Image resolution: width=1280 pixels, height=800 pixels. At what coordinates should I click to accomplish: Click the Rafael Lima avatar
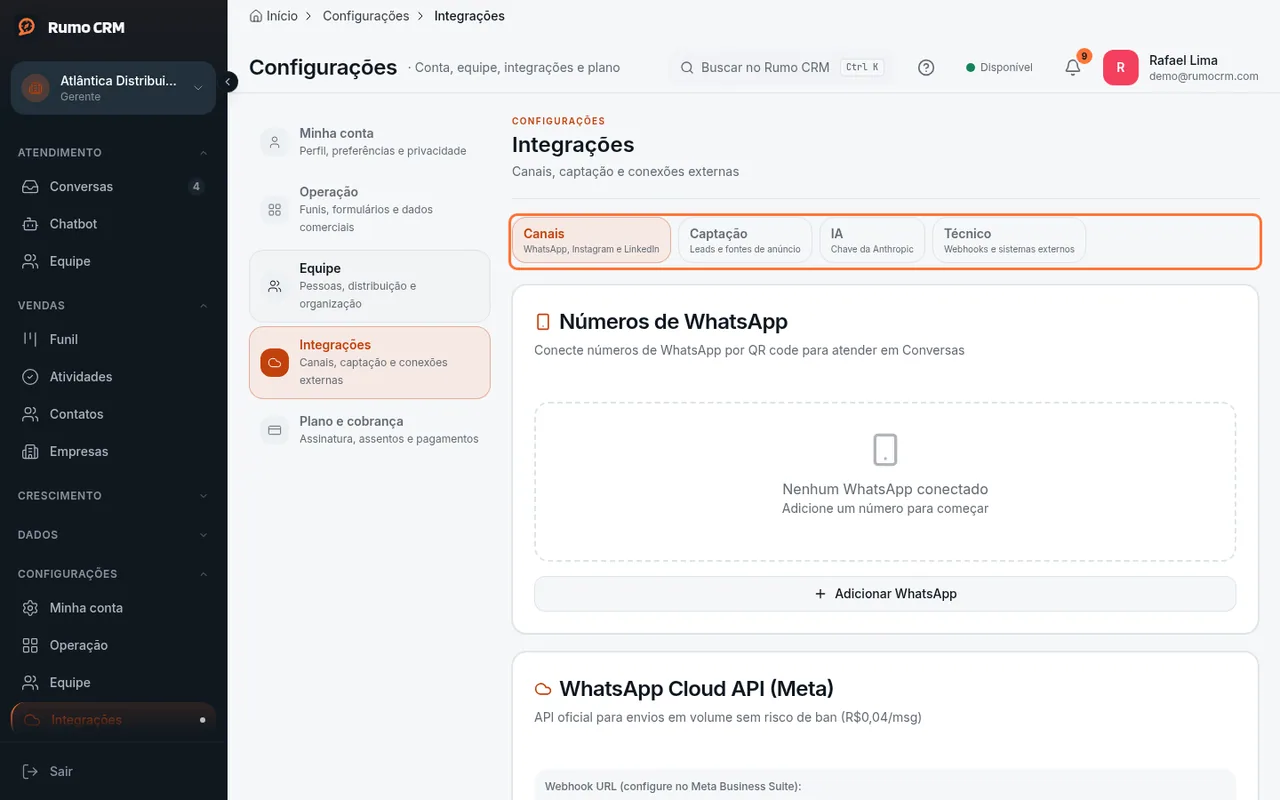tap(1120, 67)
